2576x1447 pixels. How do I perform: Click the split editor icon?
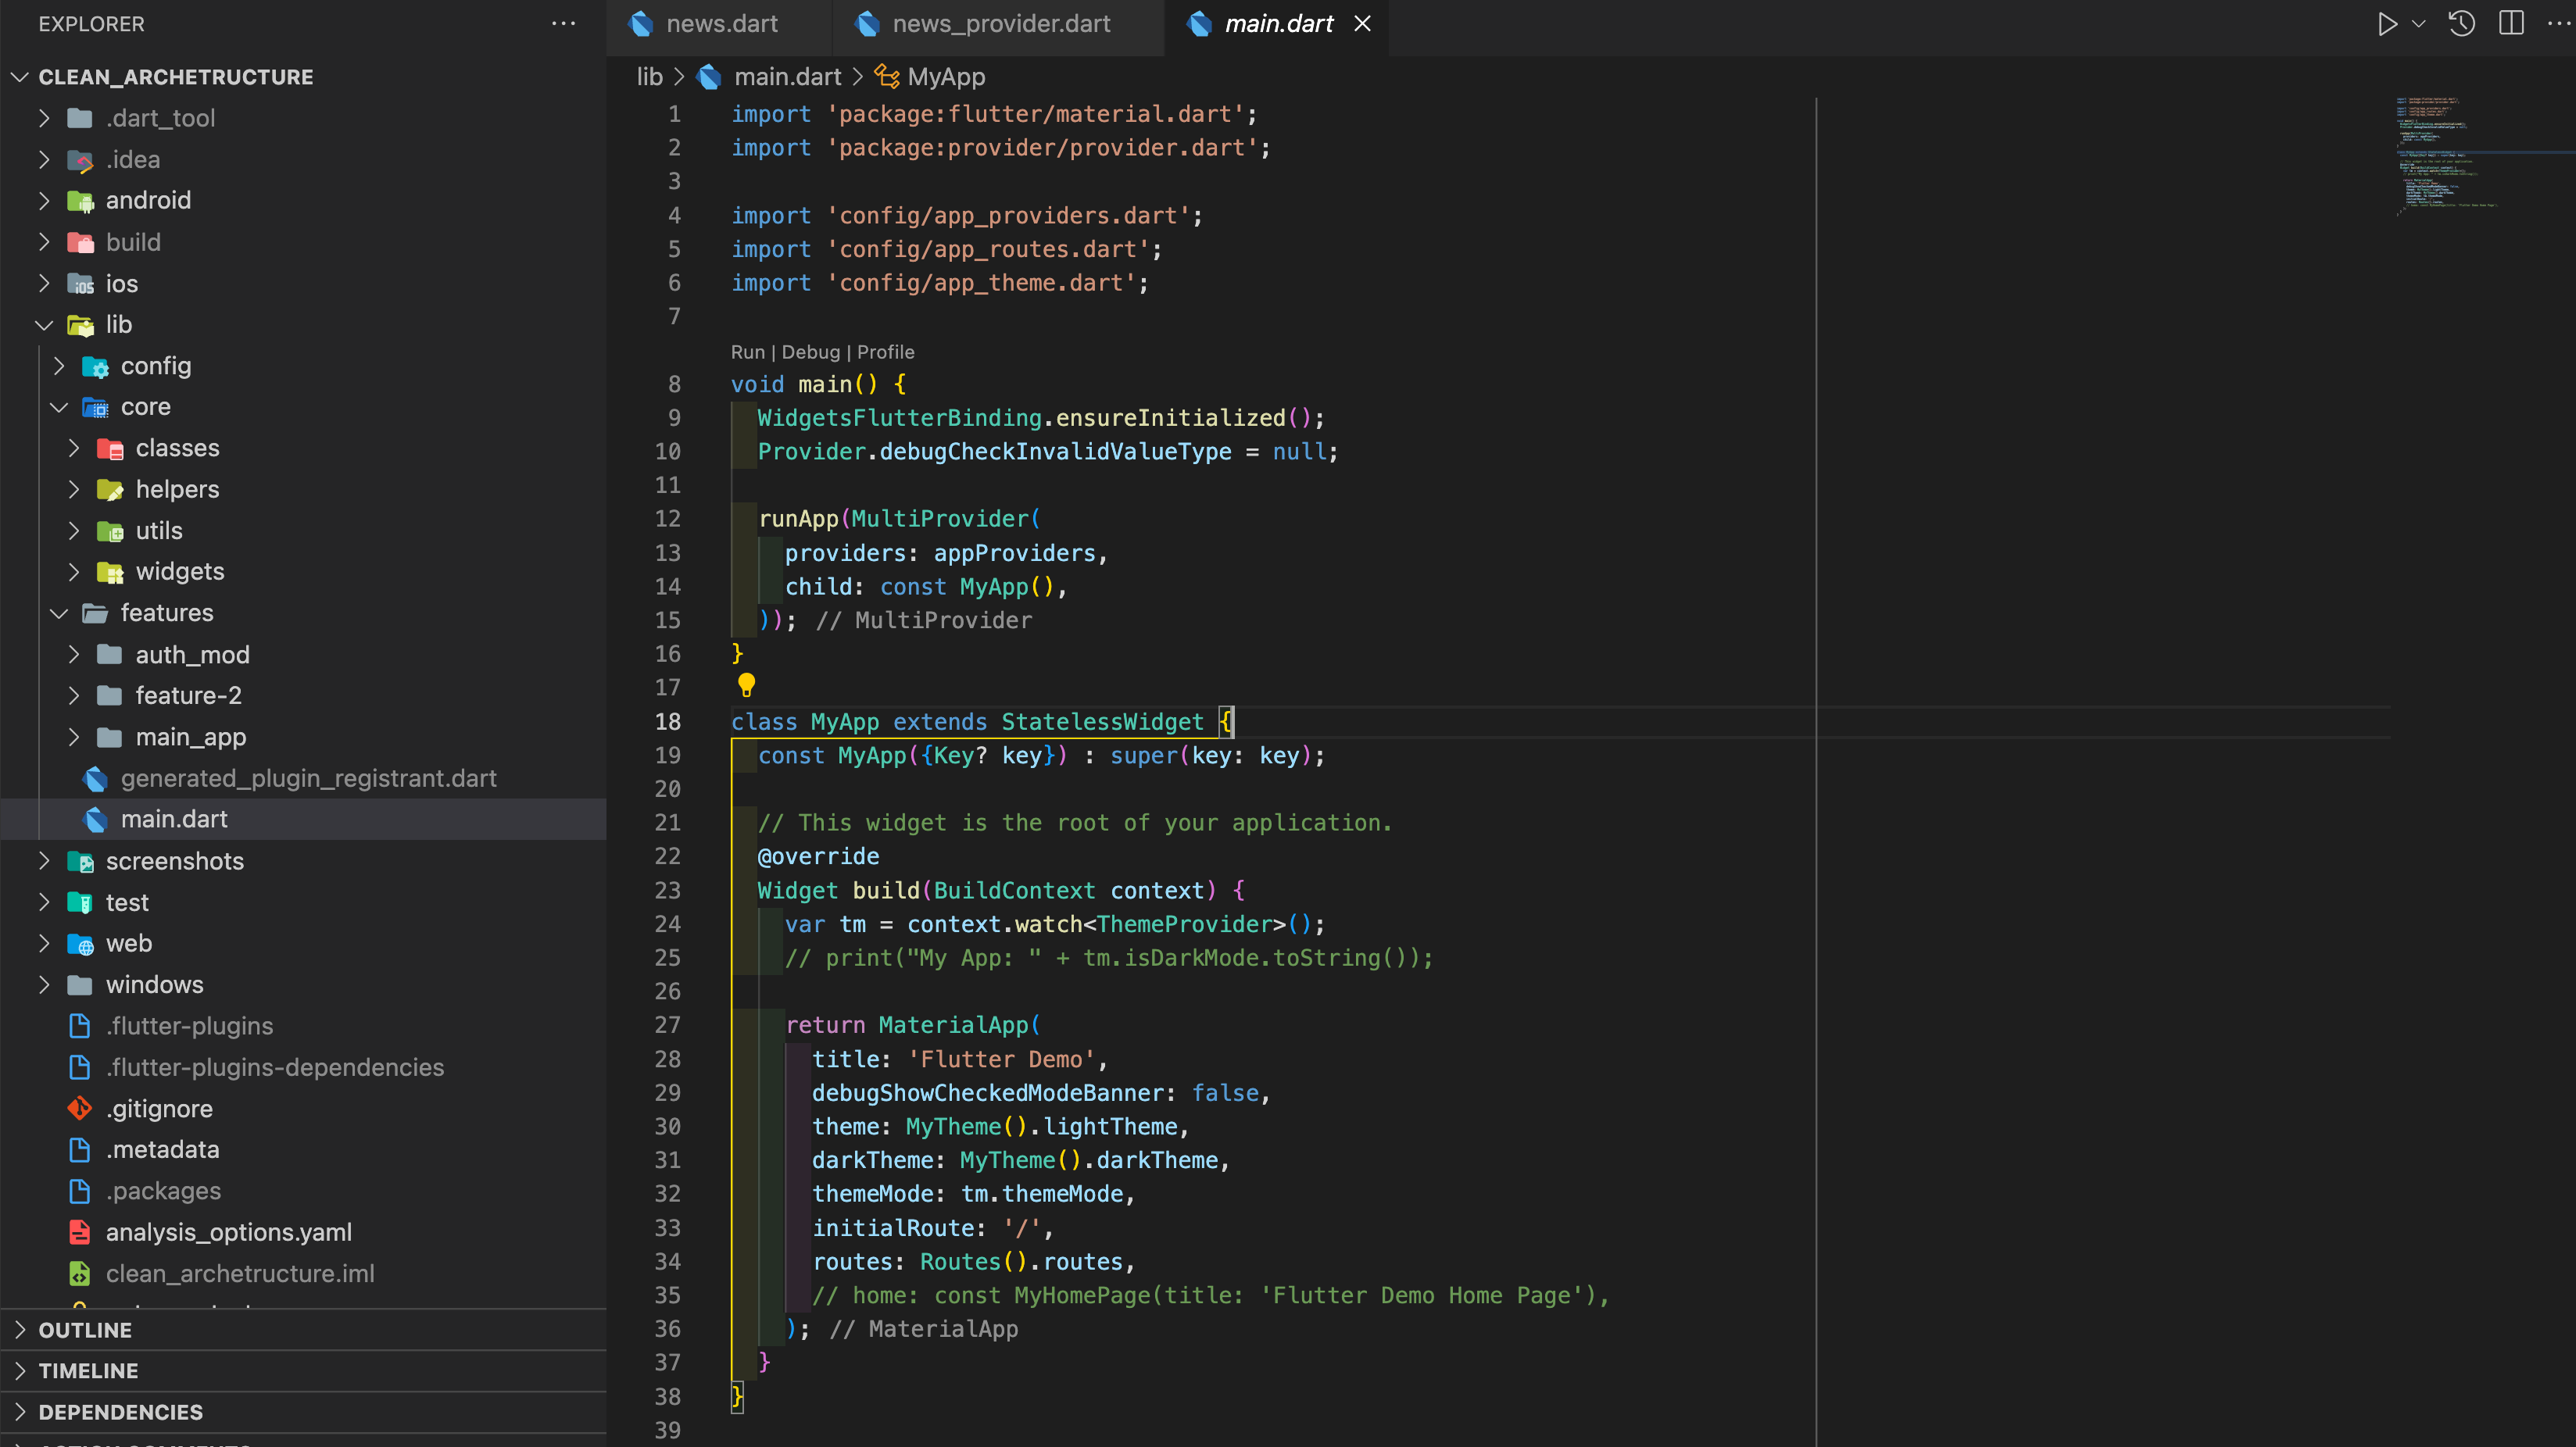click(x=2511, y=24)
